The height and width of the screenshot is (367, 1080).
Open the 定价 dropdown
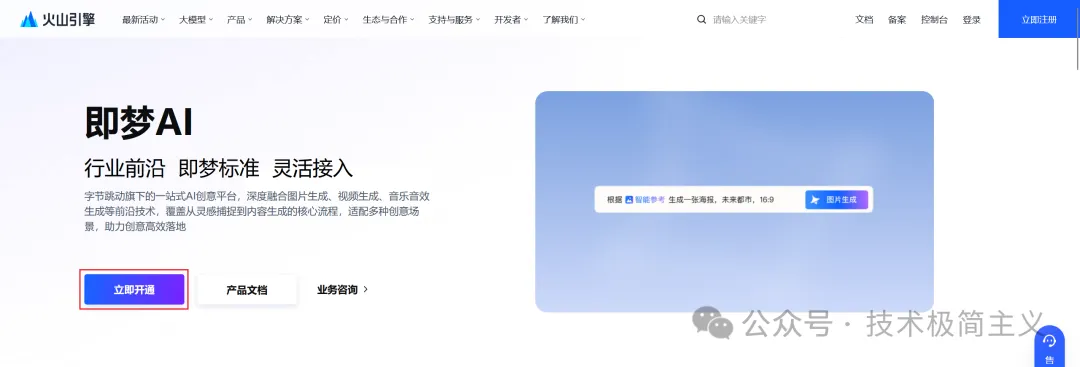point(336,19)
